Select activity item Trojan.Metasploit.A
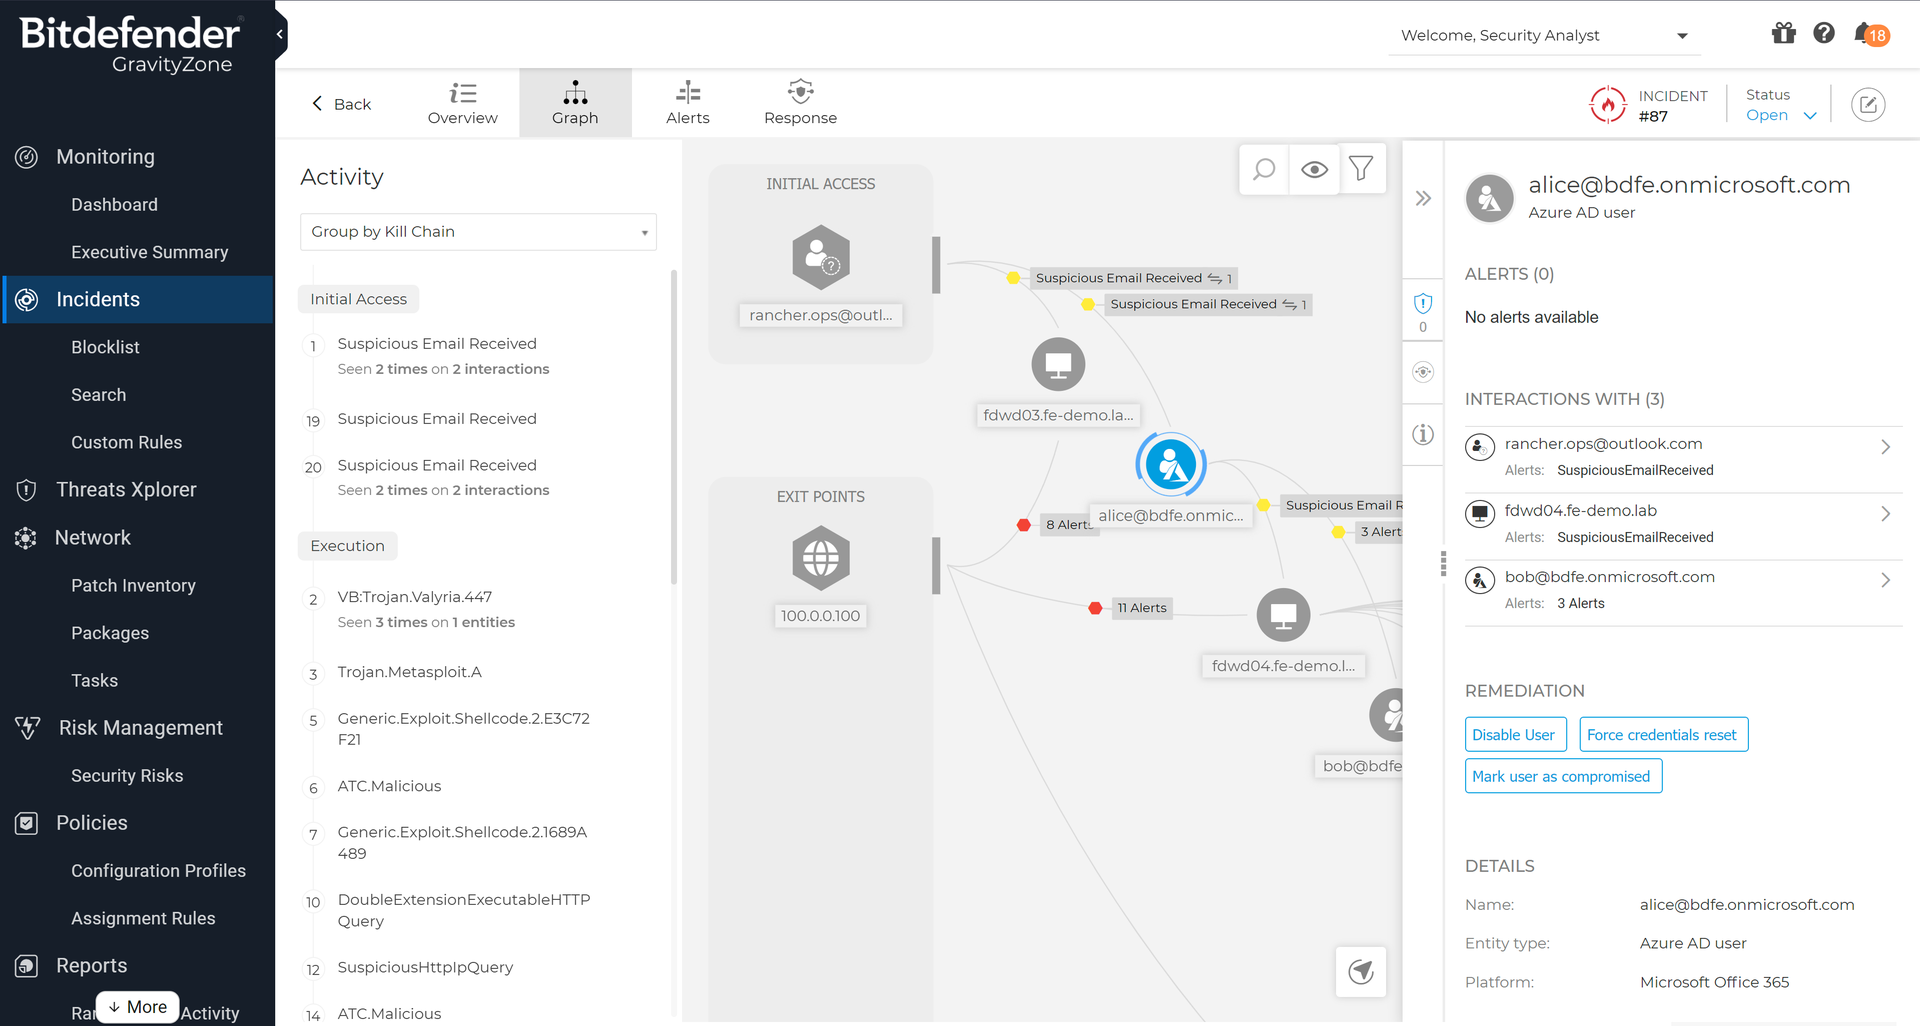The image size is (1920, 1026). coord(410,672)
